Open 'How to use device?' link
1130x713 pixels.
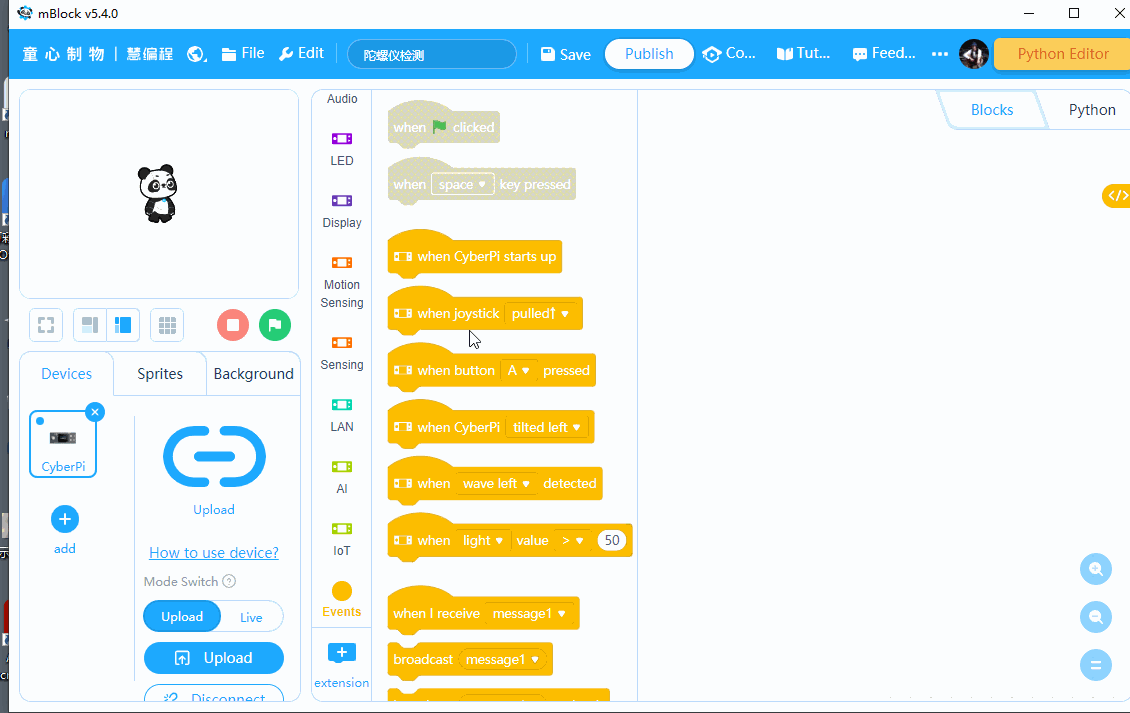[x=214, y=553]
